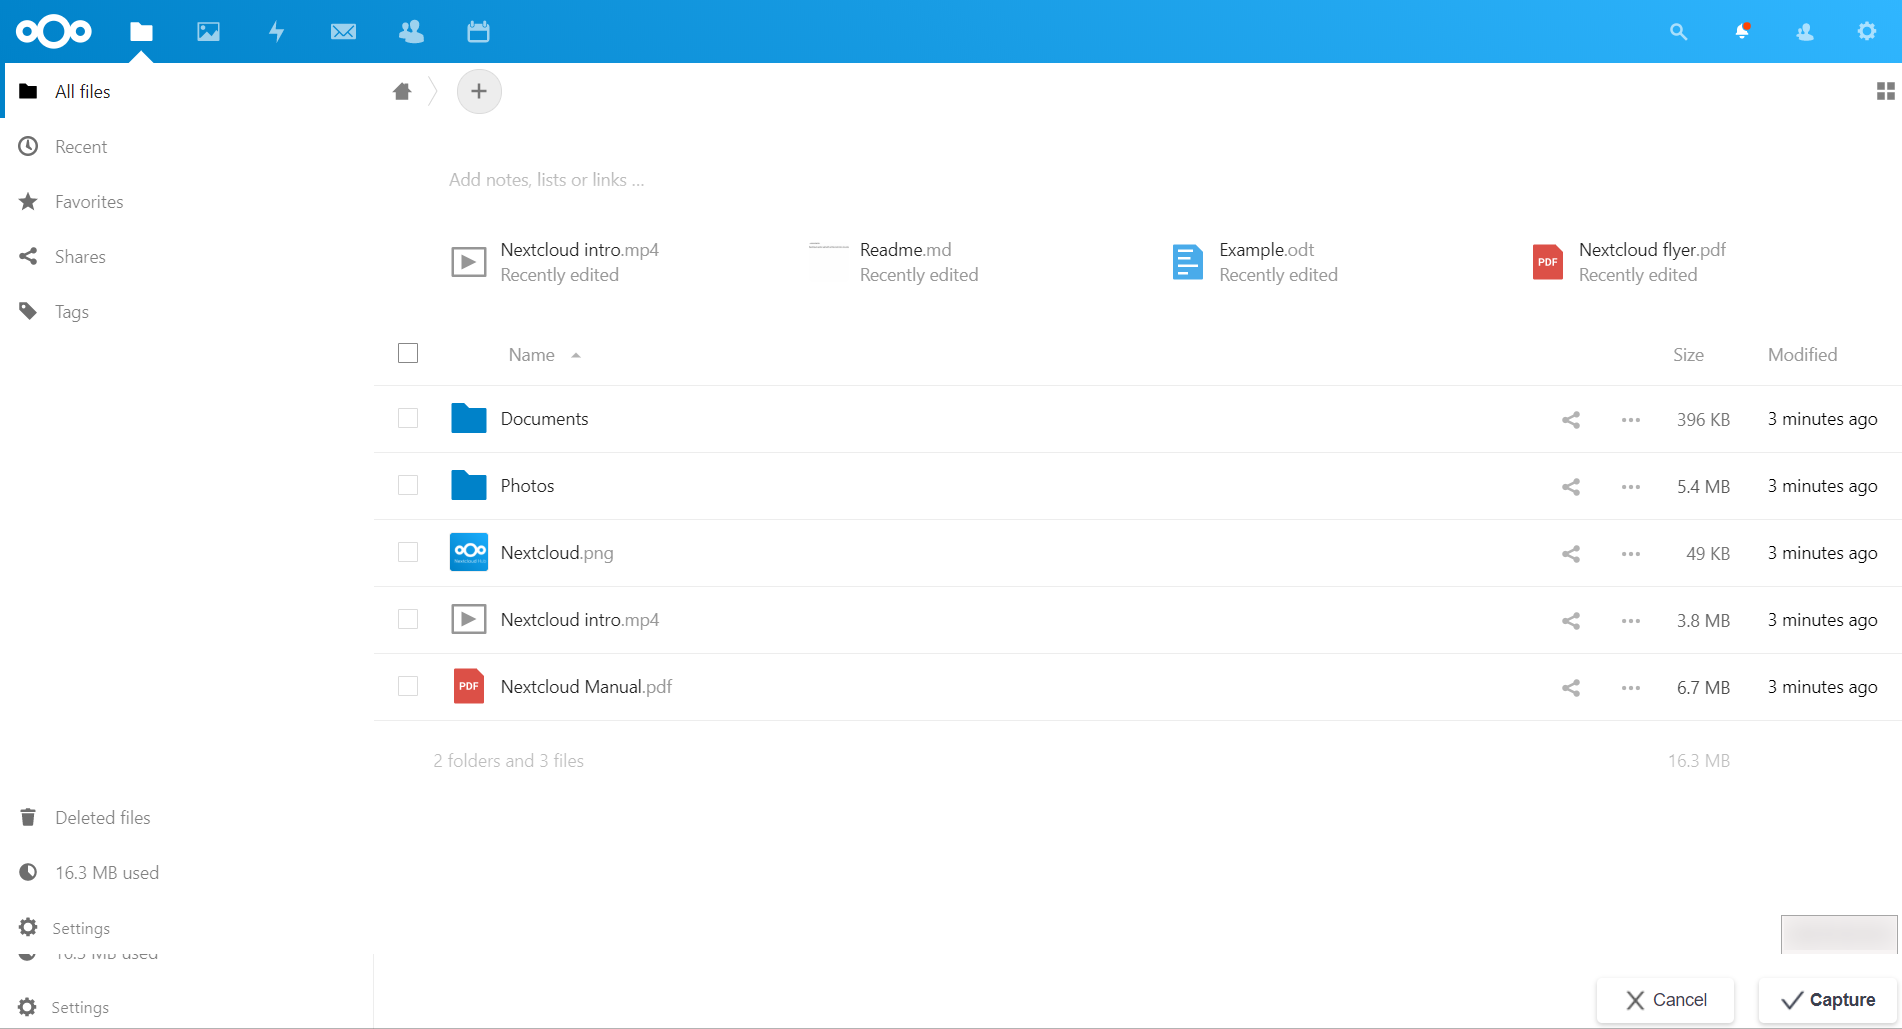The width and height of the screenshot is (1902, 1029).
Task: Open Settings from the sidebar
Action: click(x=80, y=927)
